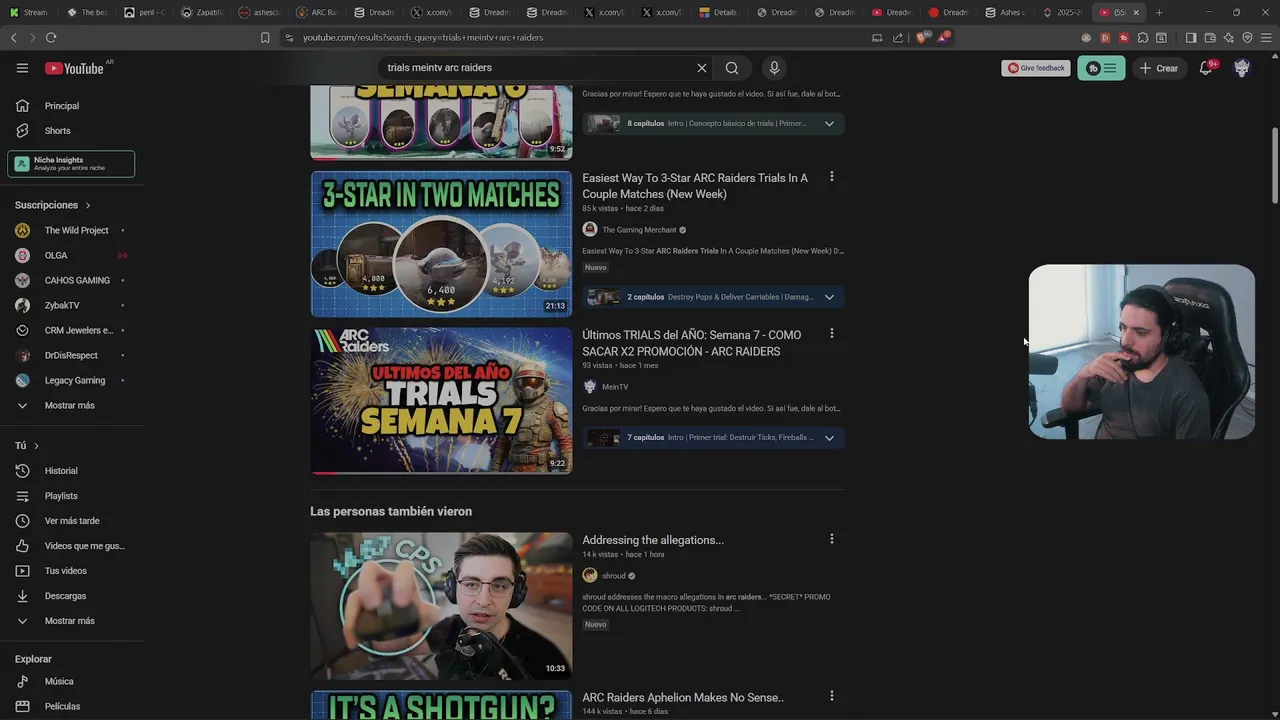This screenshot has height=720, width=1280.
Task: Open options for Easiest Way To 3-Star video
Action: coord(831,177)
